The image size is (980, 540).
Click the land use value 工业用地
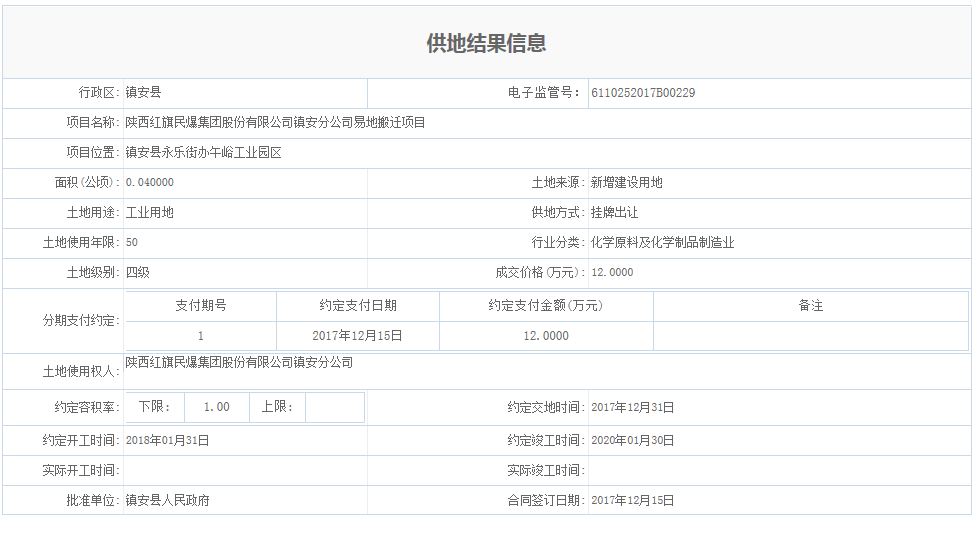coord(149,212)
